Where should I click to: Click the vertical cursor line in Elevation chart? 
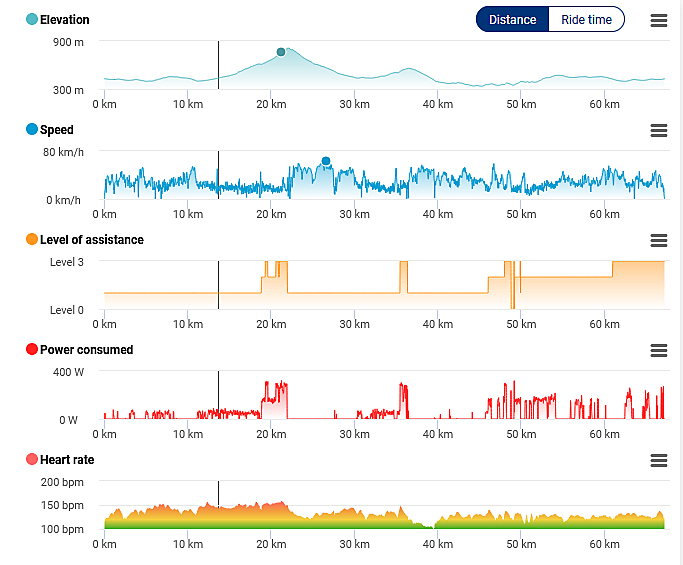tap(218, 65)
